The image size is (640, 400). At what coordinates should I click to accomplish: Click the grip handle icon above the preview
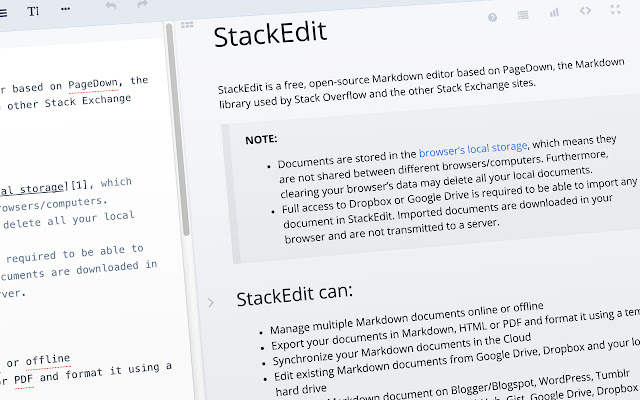click(x=187, y=25)
